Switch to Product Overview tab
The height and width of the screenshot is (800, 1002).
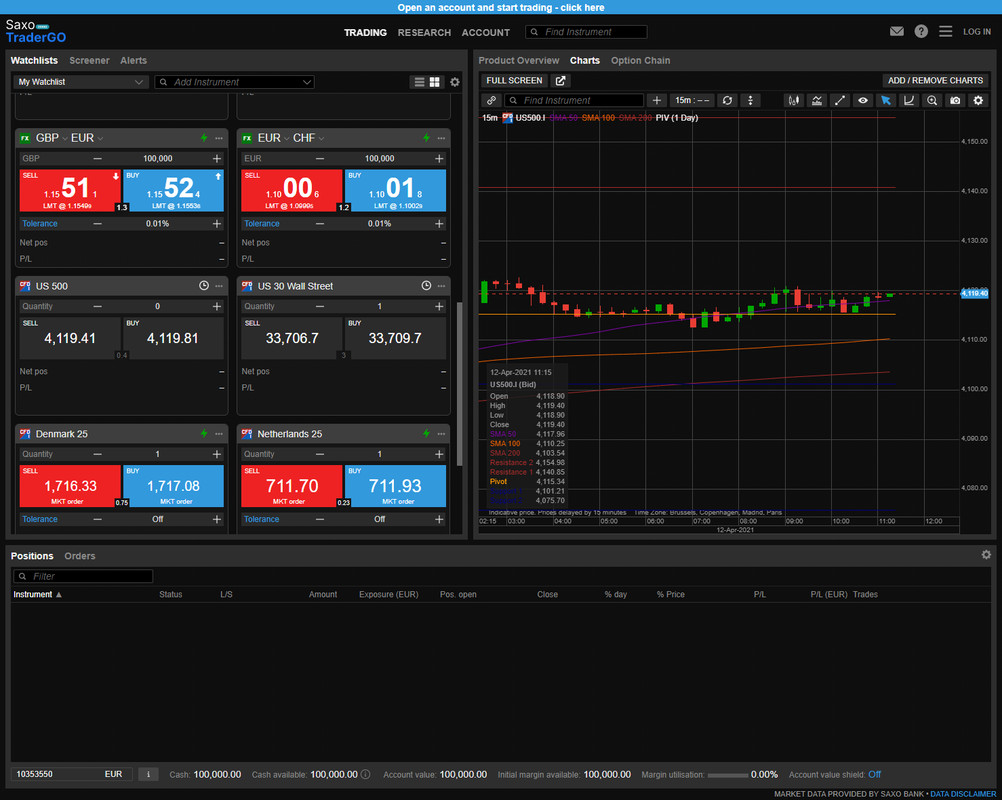point(518,61)
